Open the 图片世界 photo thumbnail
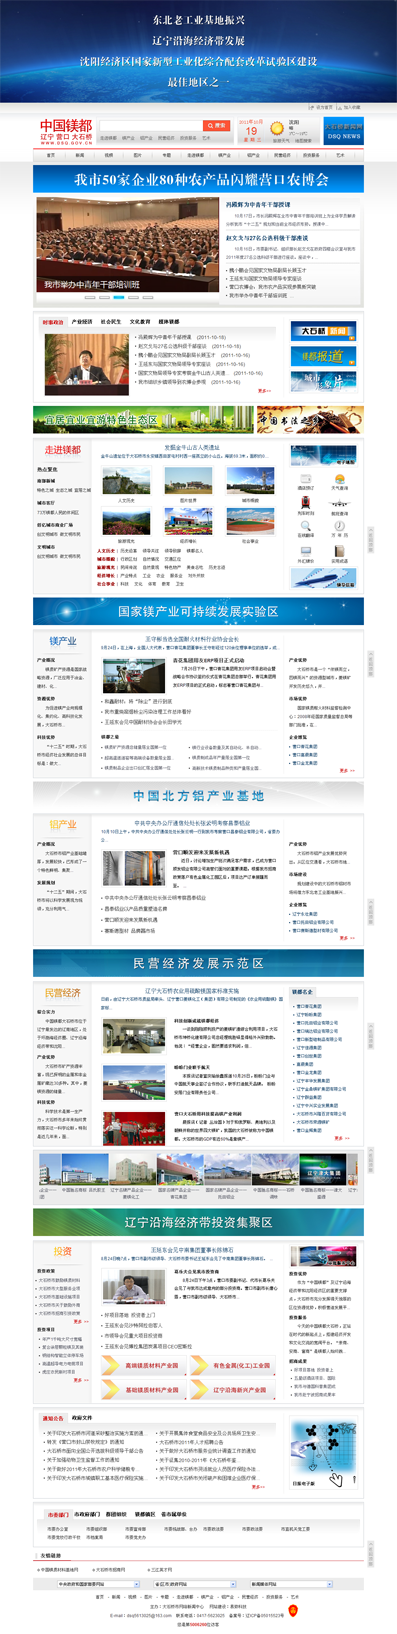This screenshot has width=397, height=1634. click(x=188, y=481)
